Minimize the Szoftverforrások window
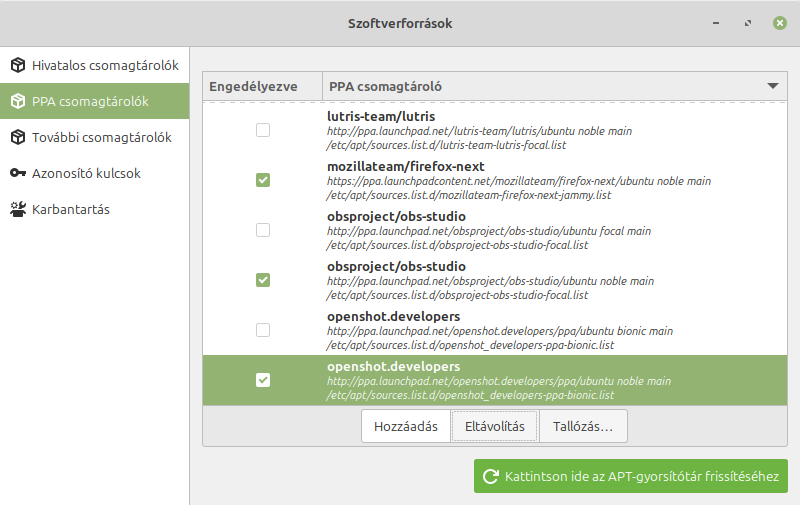 (716, 23)
